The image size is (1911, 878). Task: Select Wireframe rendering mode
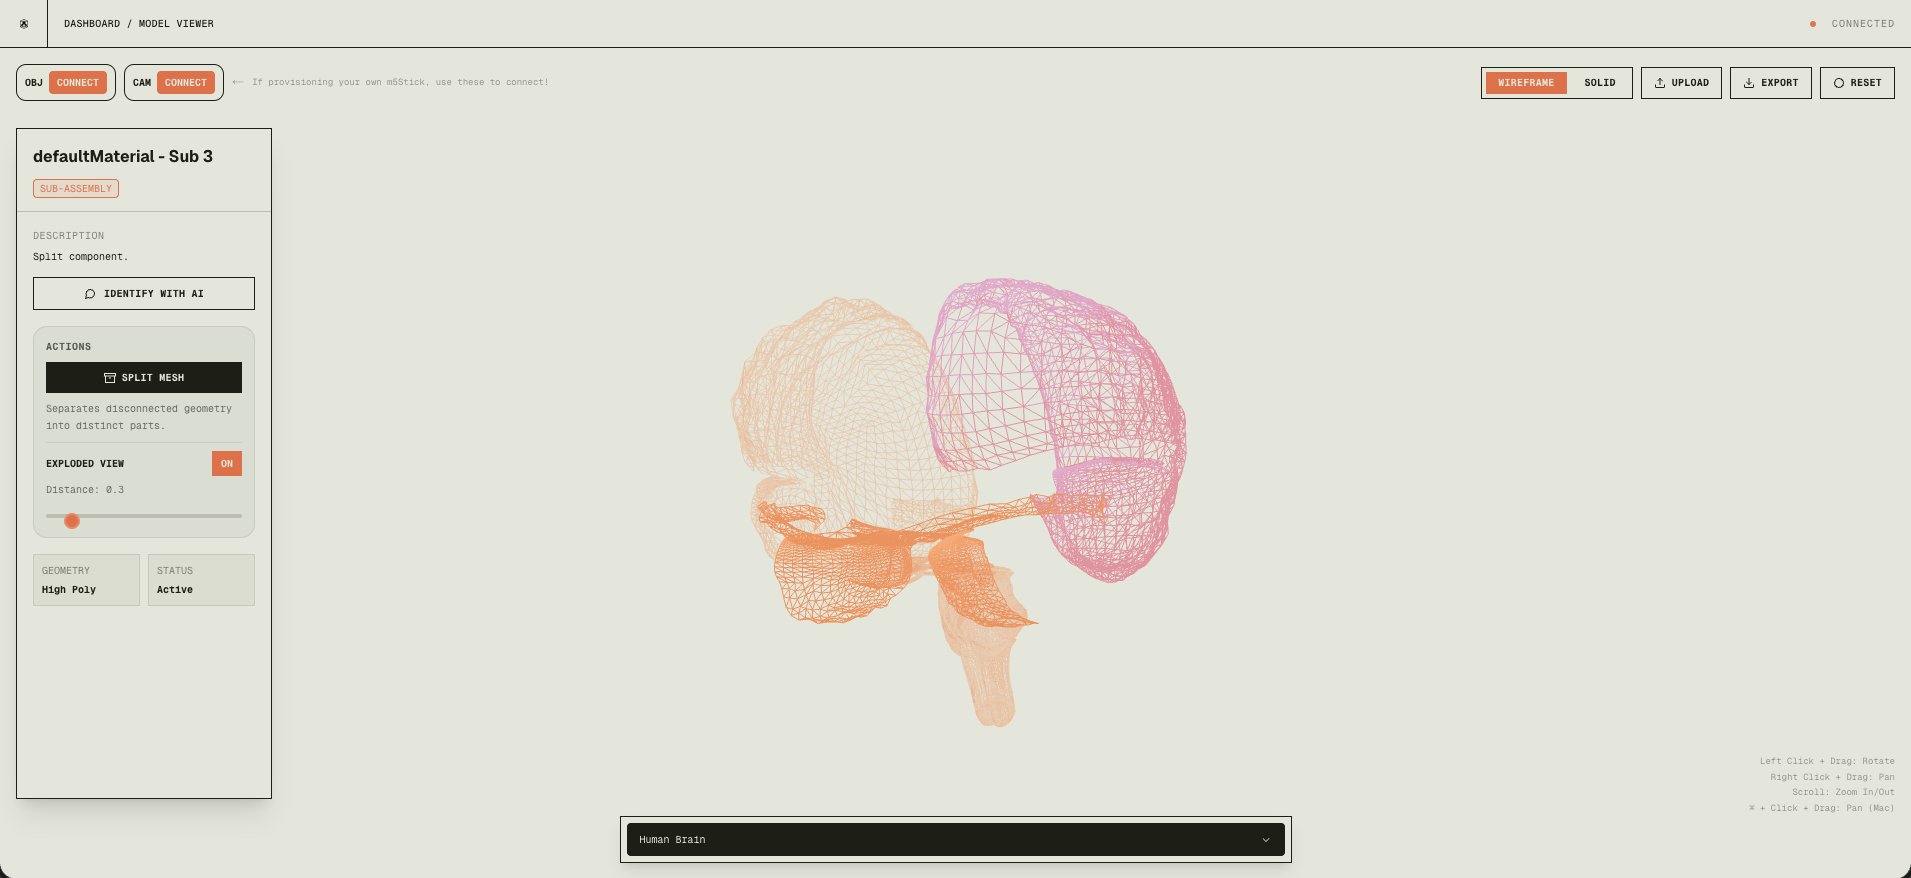(x=1526, y=83)
